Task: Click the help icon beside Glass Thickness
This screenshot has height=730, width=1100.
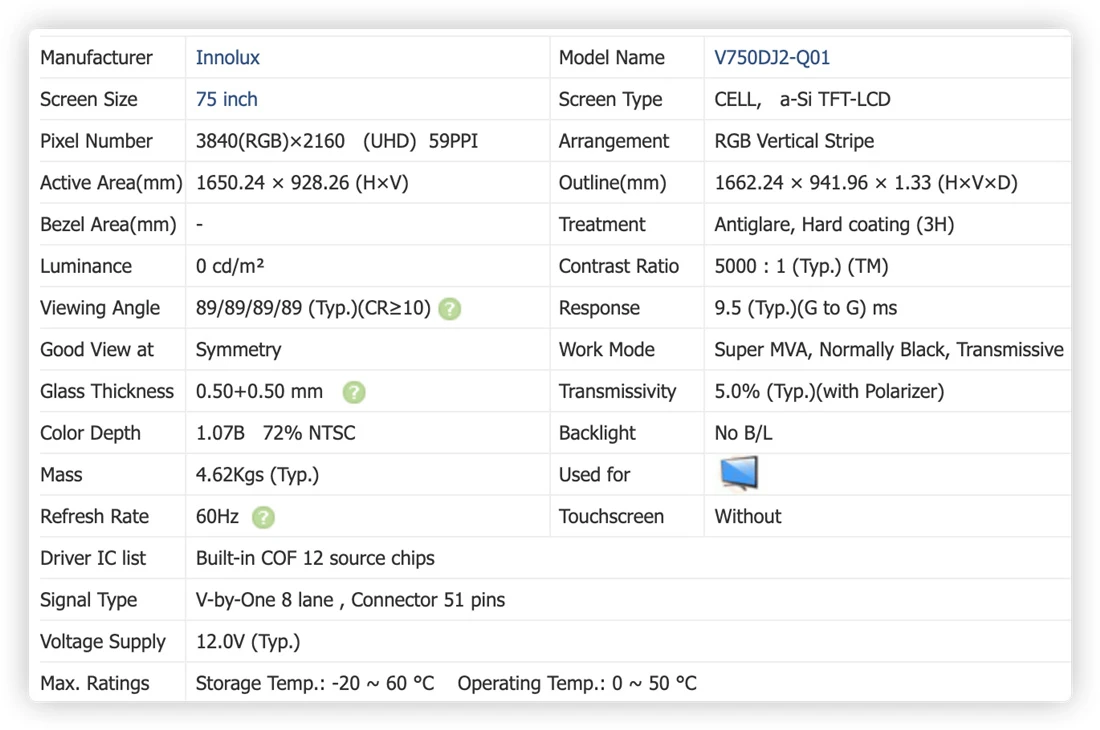Action: (354, 392)
